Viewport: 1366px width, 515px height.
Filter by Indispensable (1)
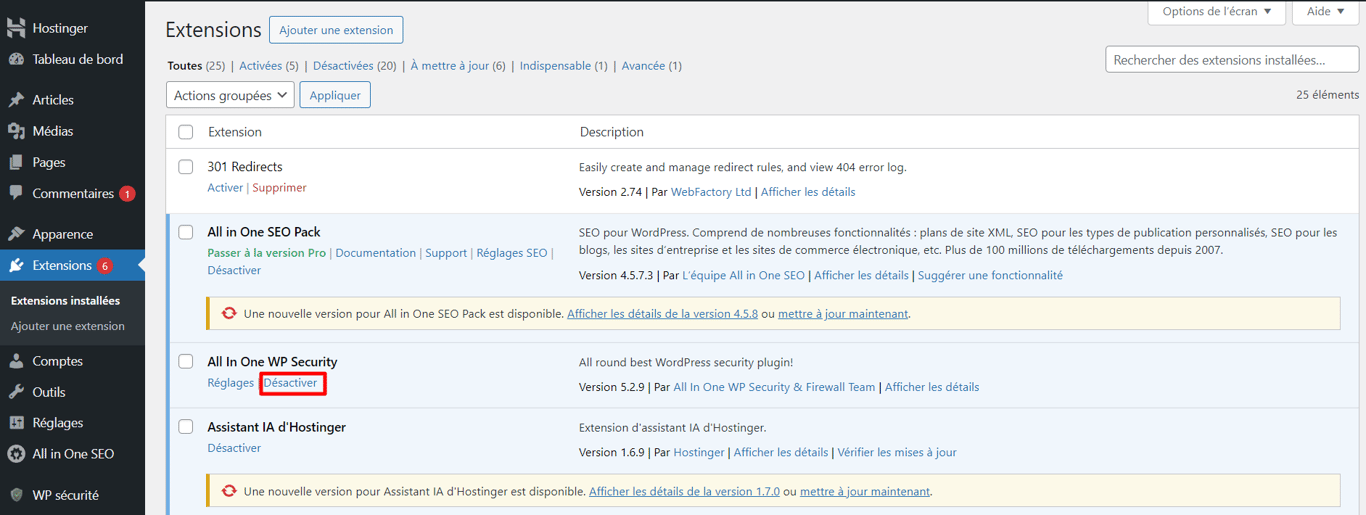point(564,66)
